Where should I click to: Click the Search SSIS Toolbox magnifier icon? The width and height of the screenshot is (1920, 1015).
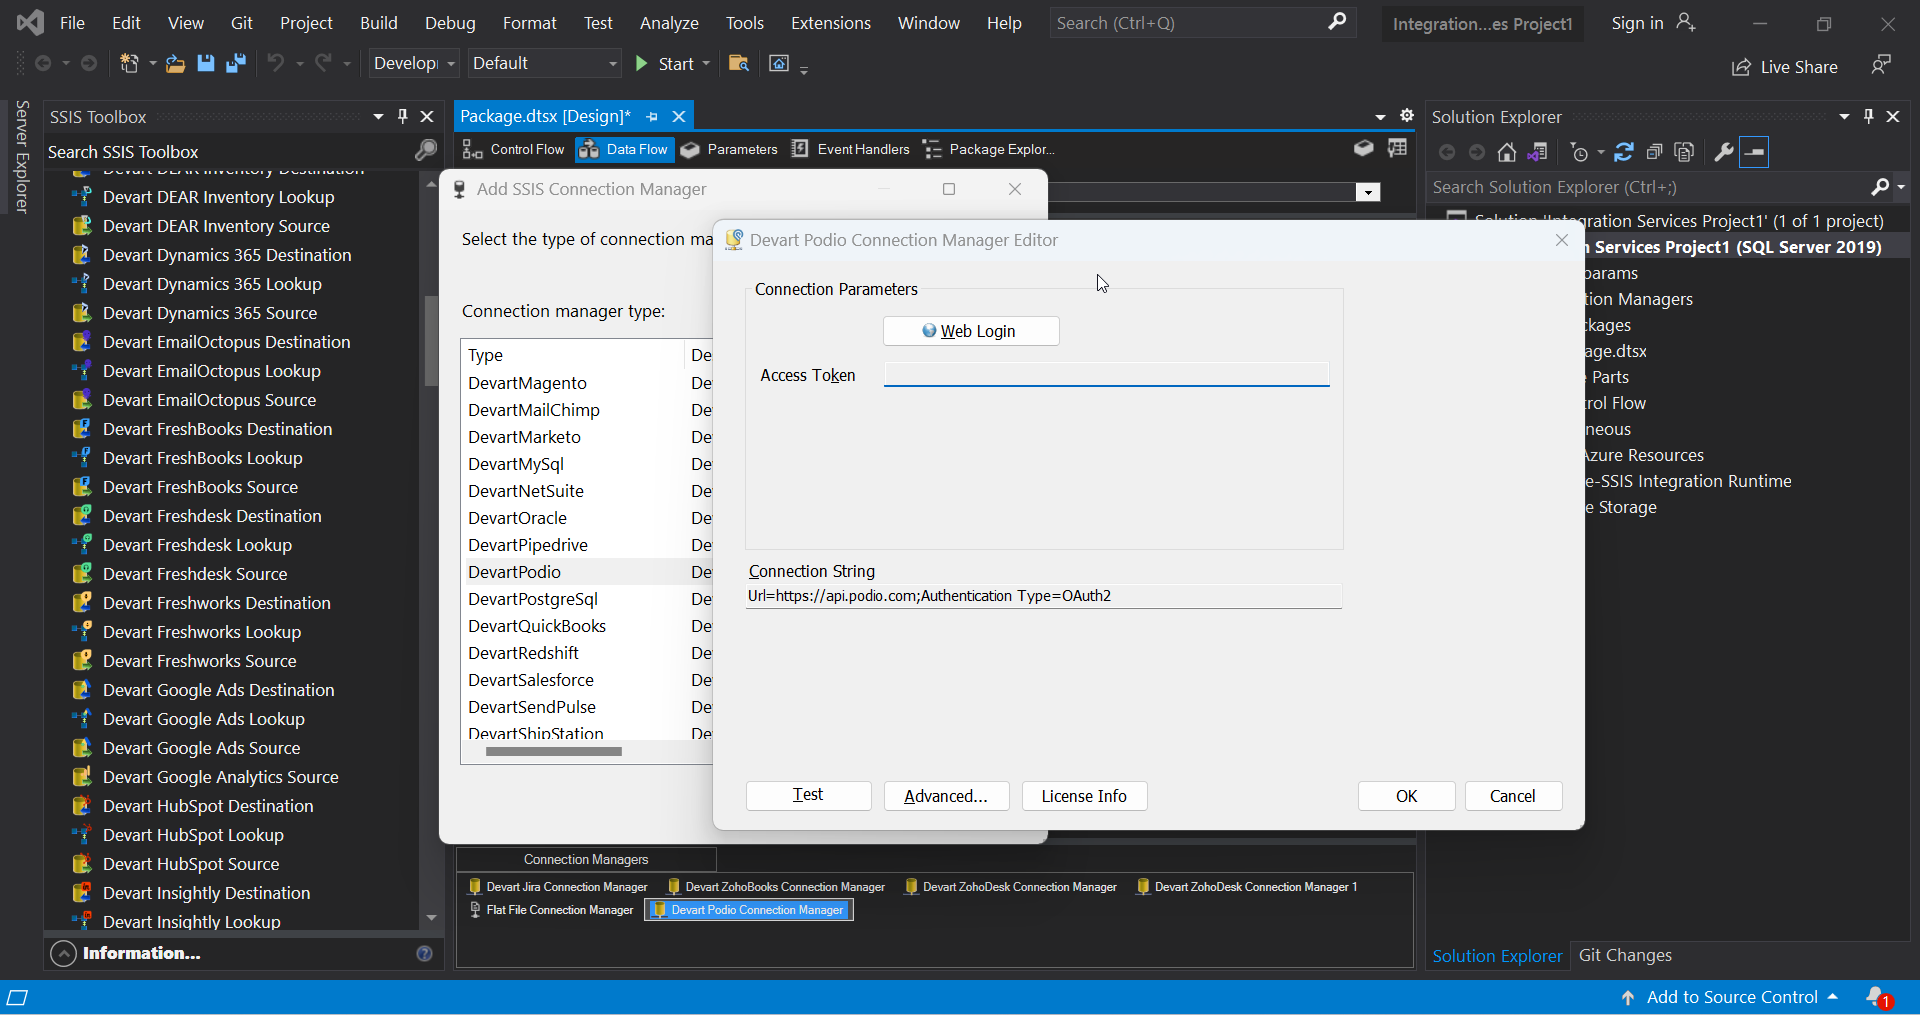425,151
